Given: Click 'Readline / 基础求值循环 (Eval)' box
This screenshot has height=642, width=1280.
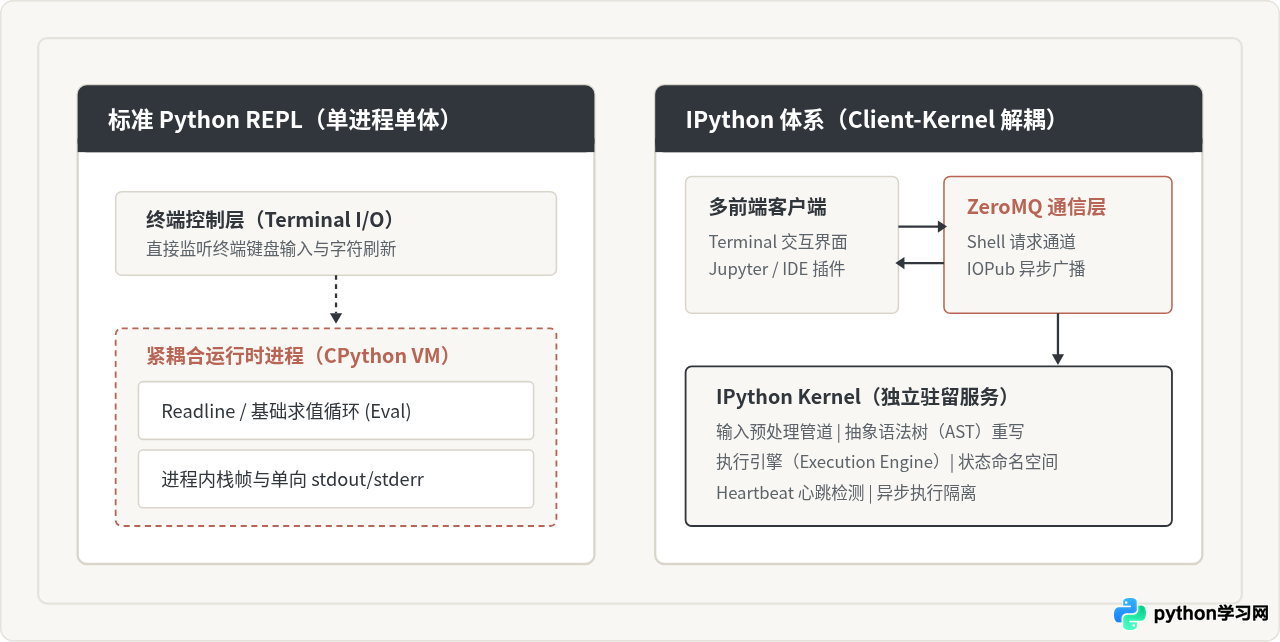Looking at the screenshot, I should click(336, 410).
